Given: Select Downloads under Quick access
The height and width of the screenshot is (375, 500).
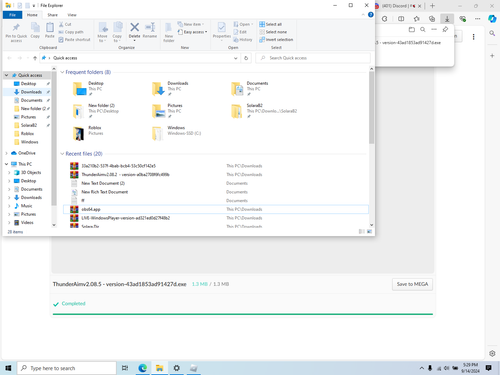Looking at the screenshot, I should tap(31, 92).
